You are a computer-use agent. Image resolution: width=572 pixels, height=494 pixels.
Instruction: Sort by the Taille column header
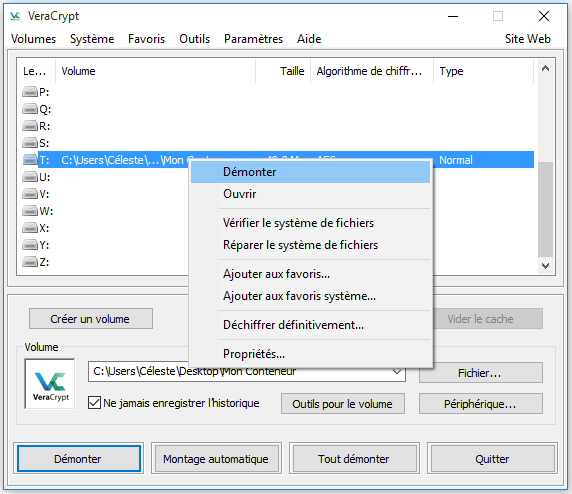(283, 71)
